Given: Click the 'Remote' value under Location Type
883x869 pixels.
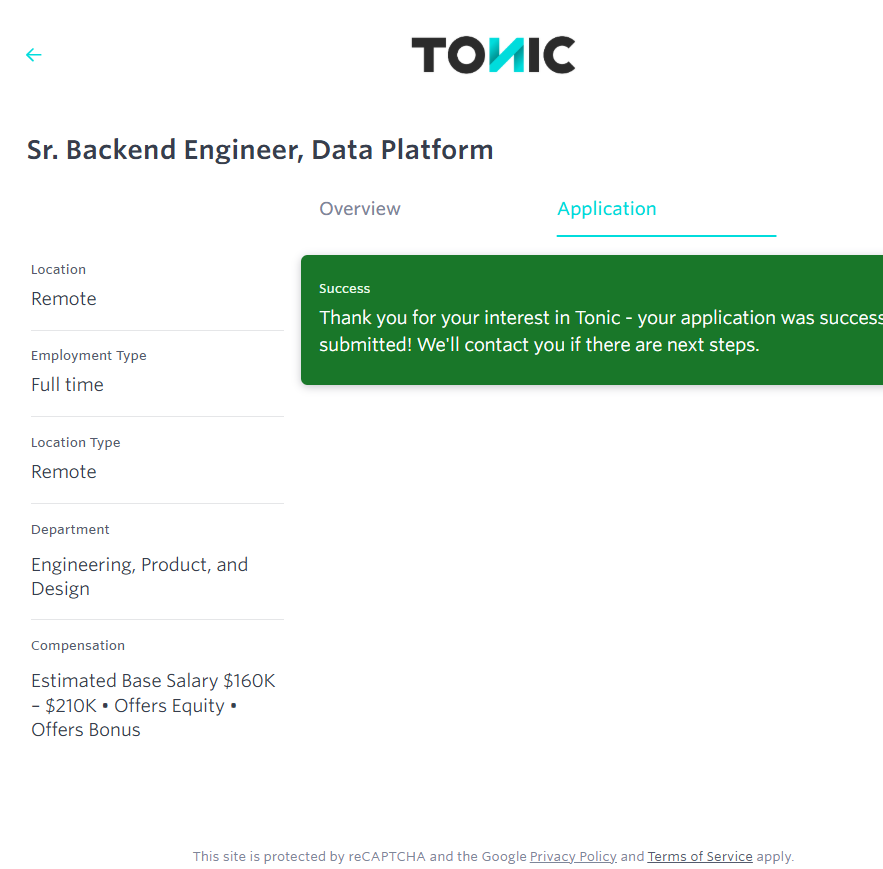Looking at the screenshot, I should click(64, 472).
